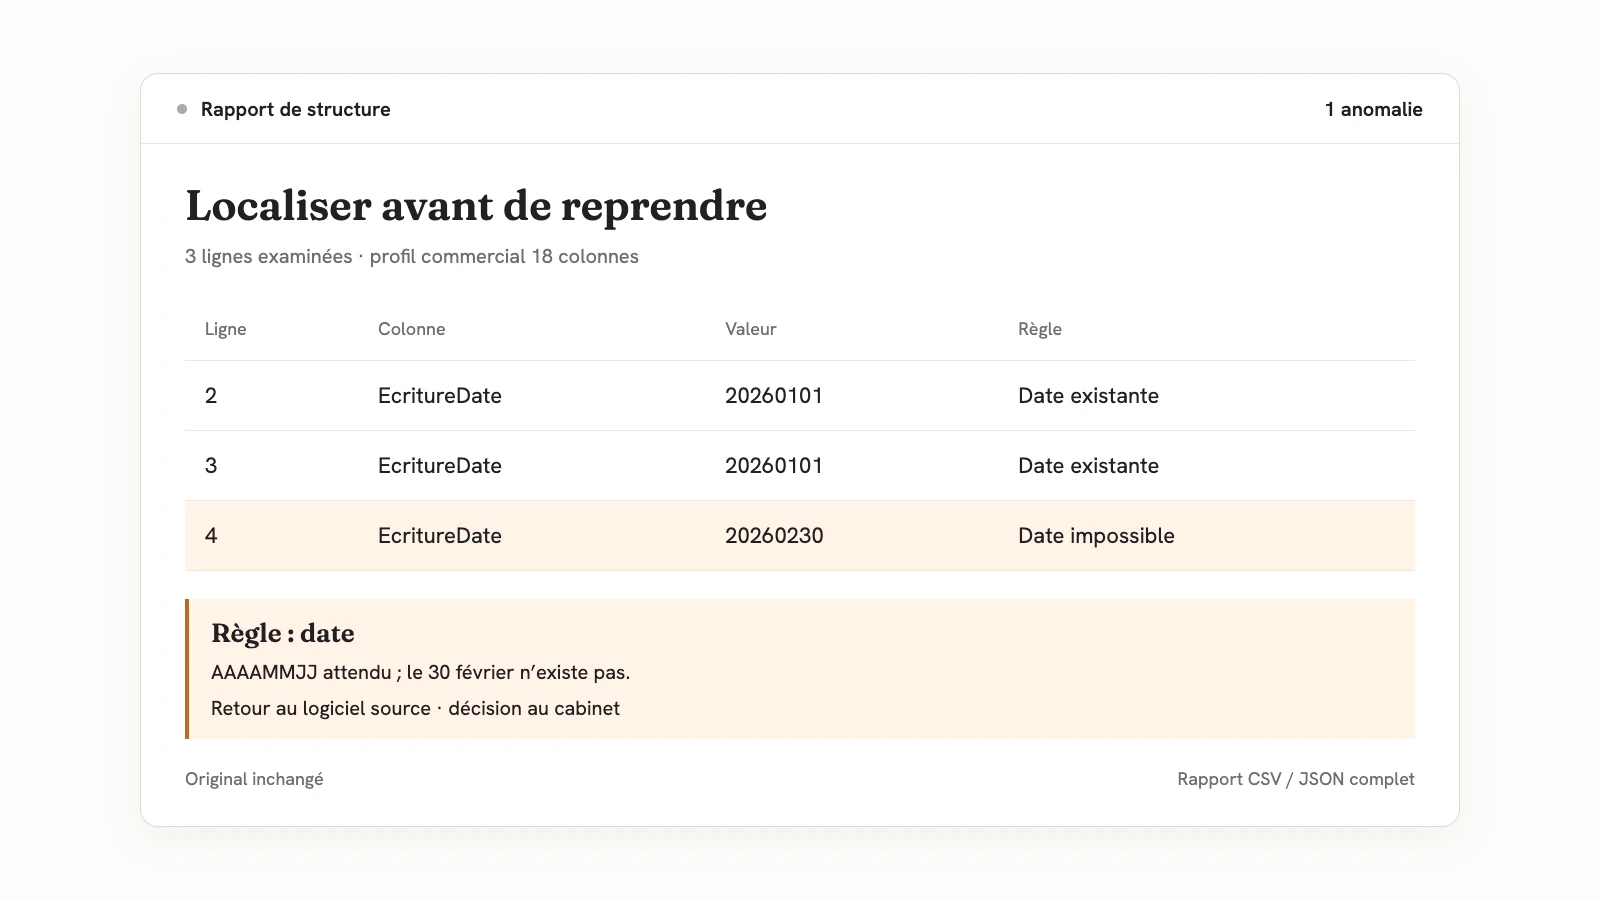Viewport: 1600px width, 900px height.
Task: Select line number 2 cell
Action: (x=211, y=396)
